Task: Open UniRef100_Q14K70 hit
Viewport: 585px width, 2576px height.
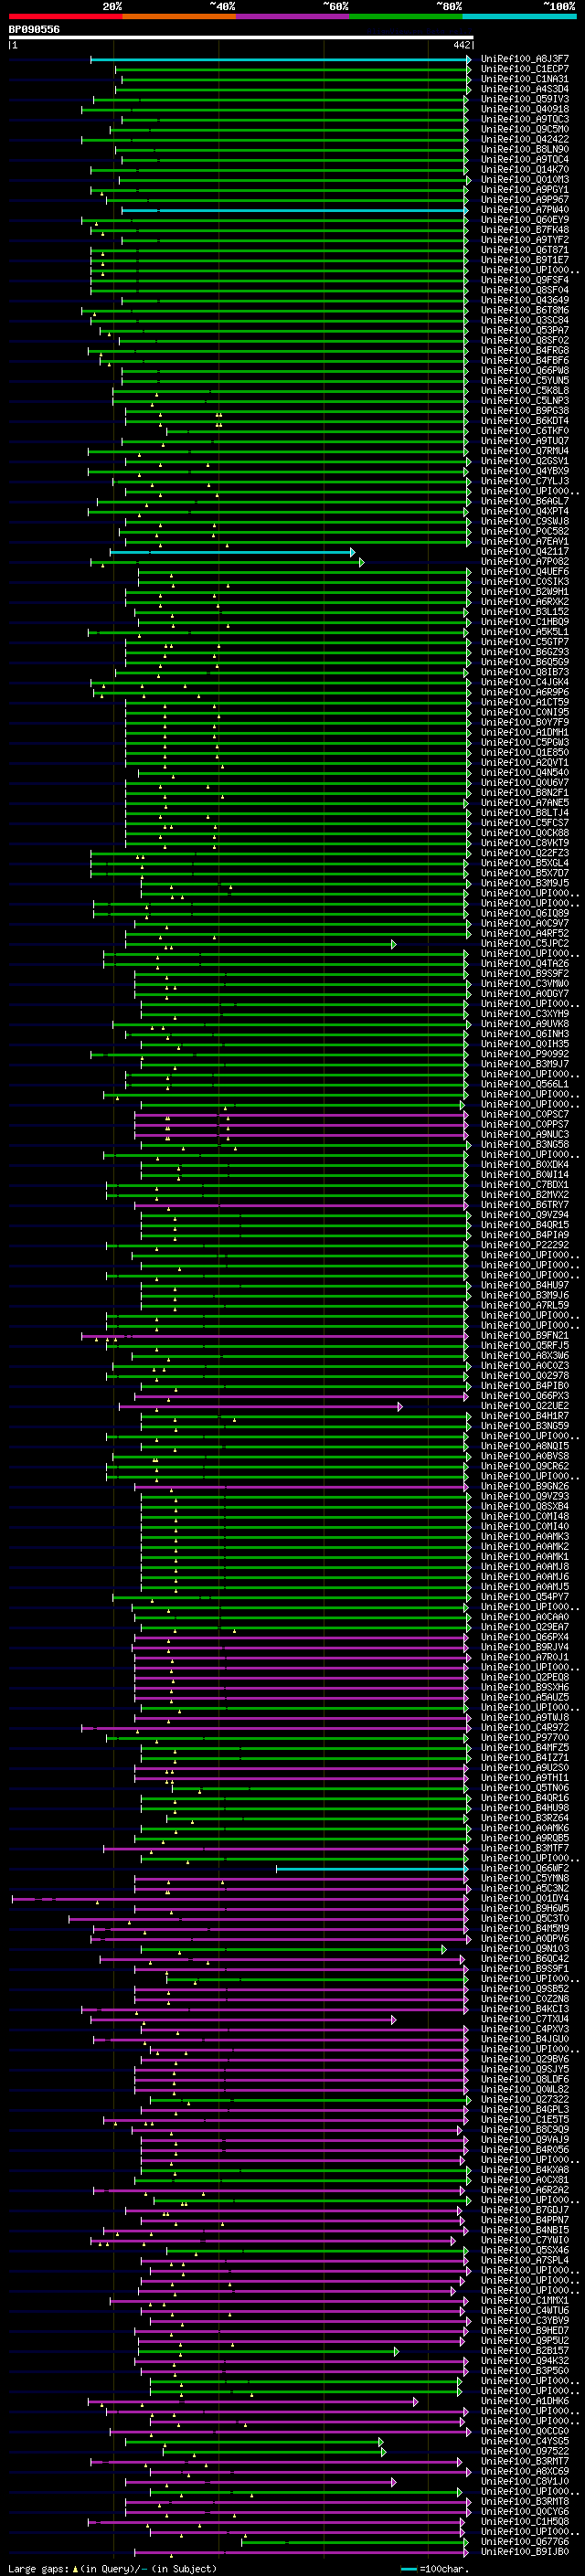Action: tap(525, 170)
